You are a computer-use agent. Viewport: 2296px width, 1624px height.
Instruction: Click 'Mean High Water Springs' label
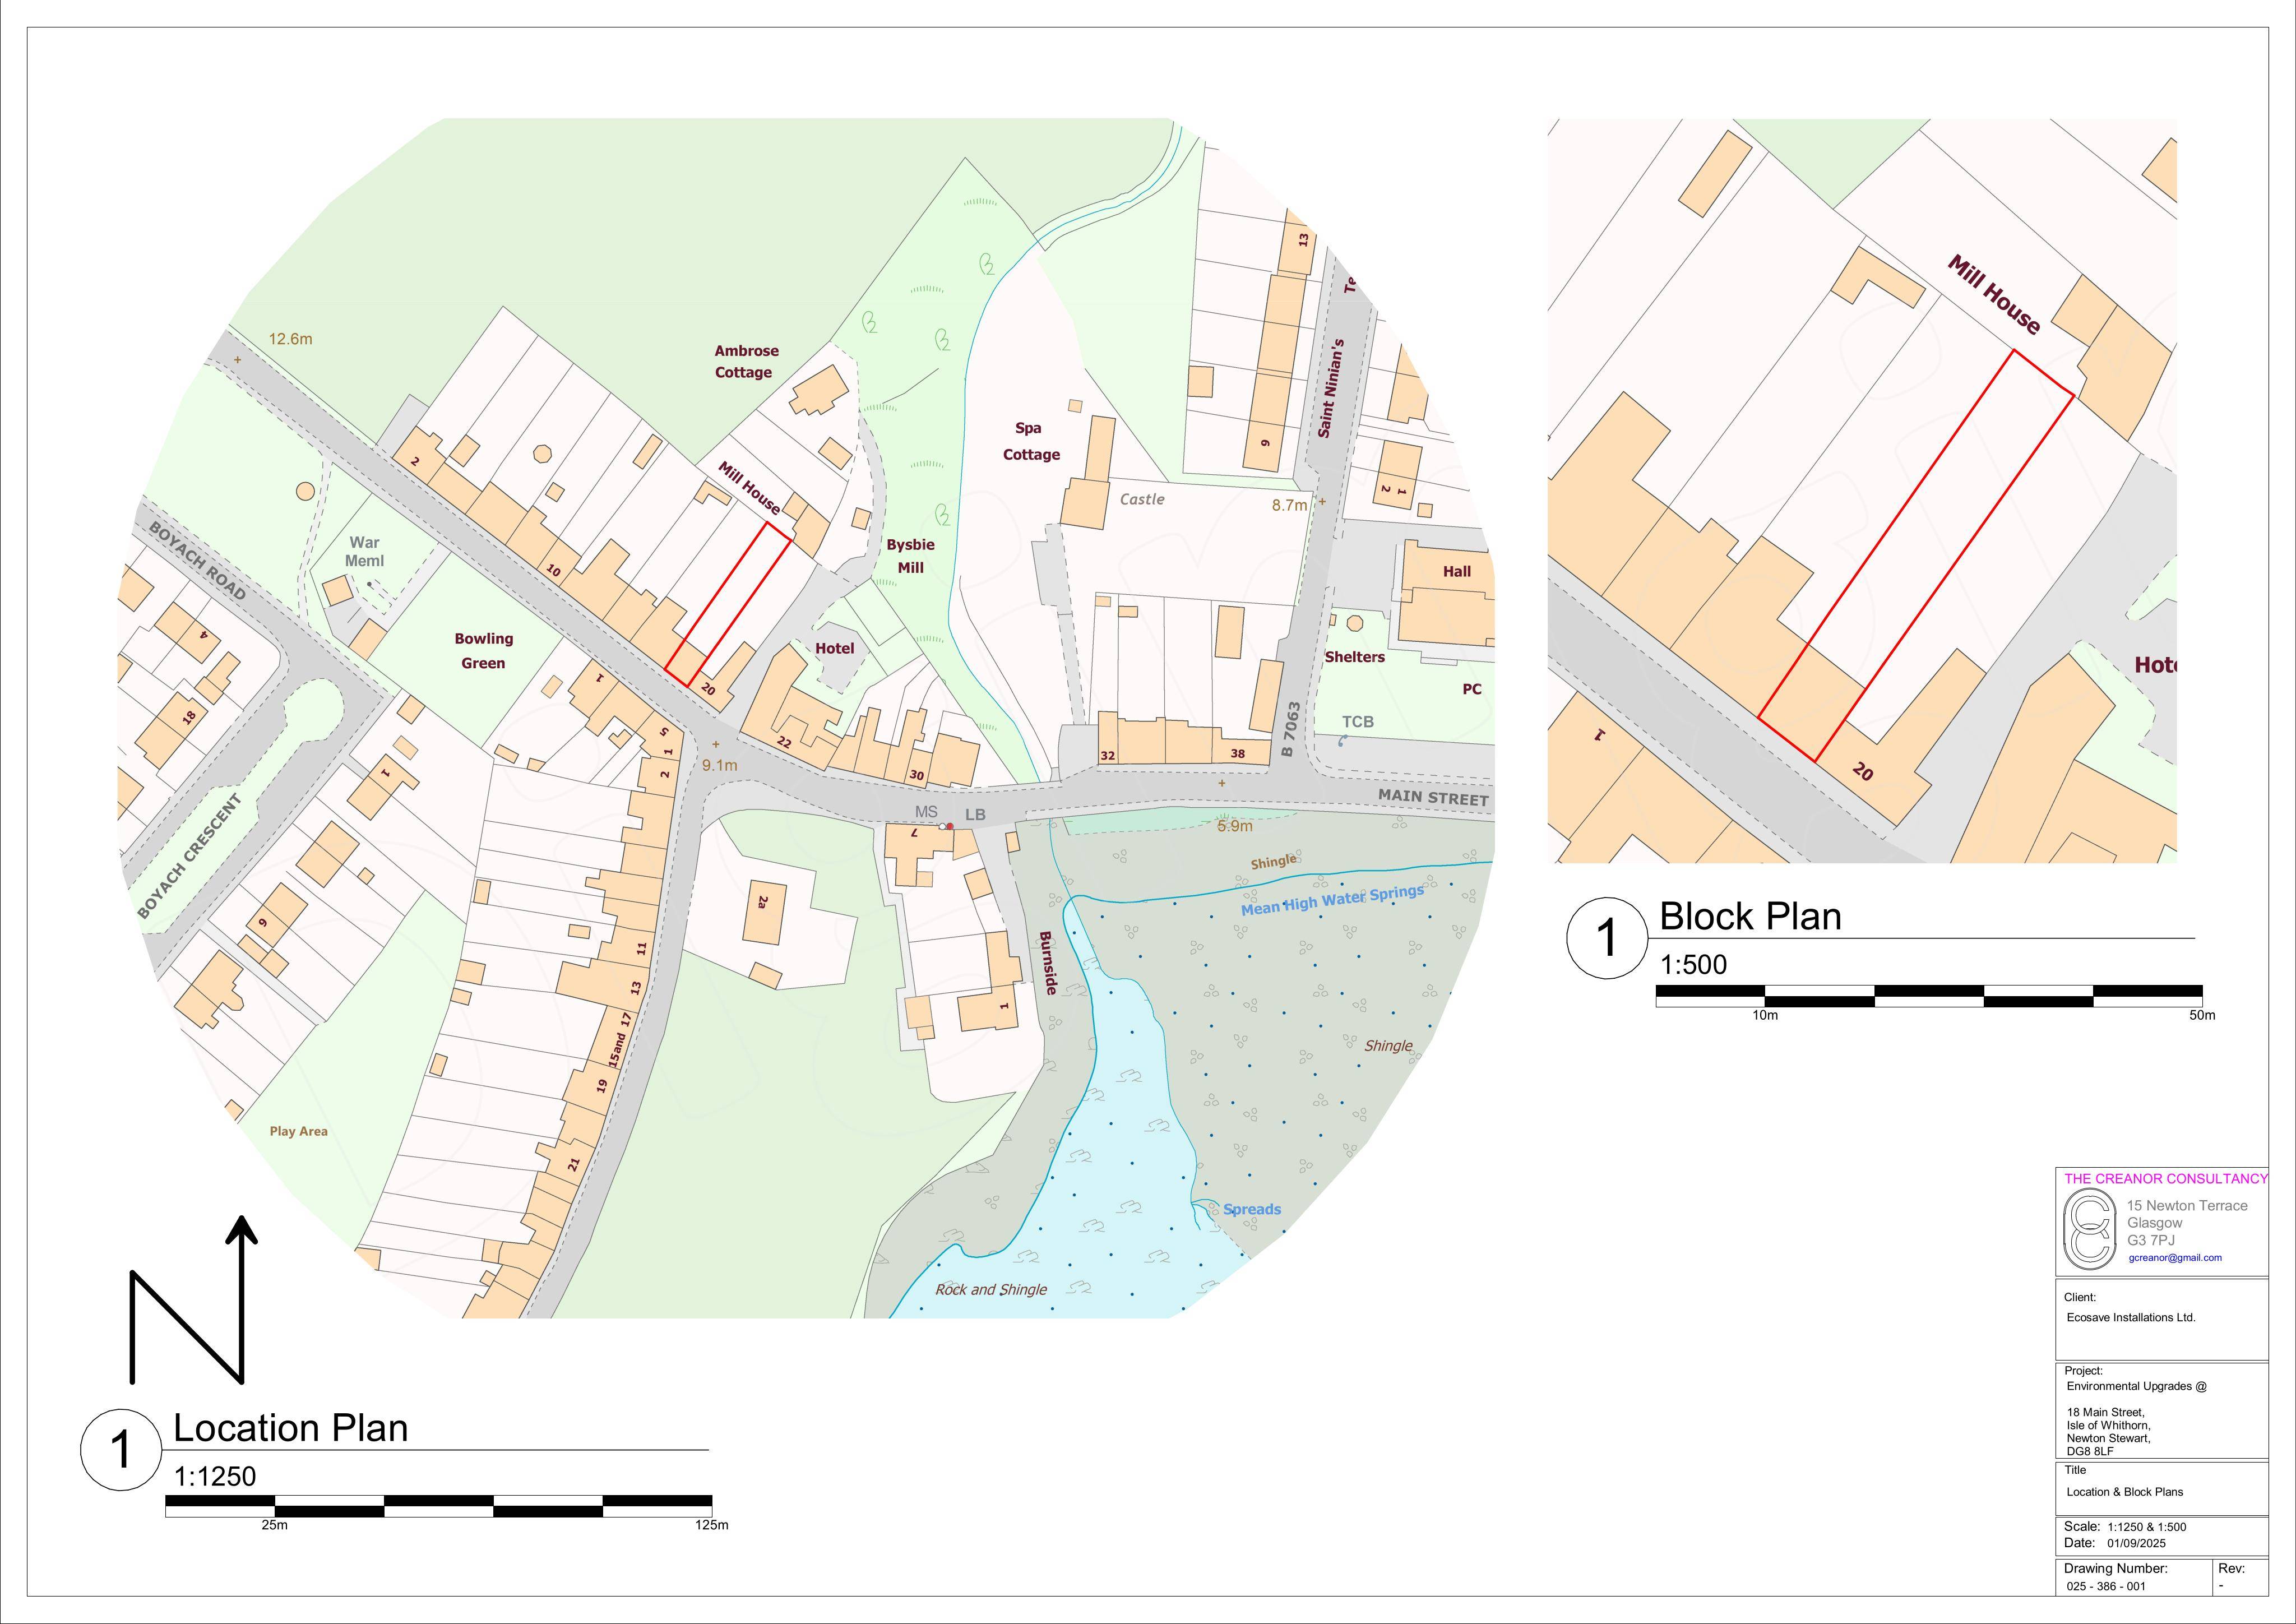pyautogui.click(x=1332, y=899)
